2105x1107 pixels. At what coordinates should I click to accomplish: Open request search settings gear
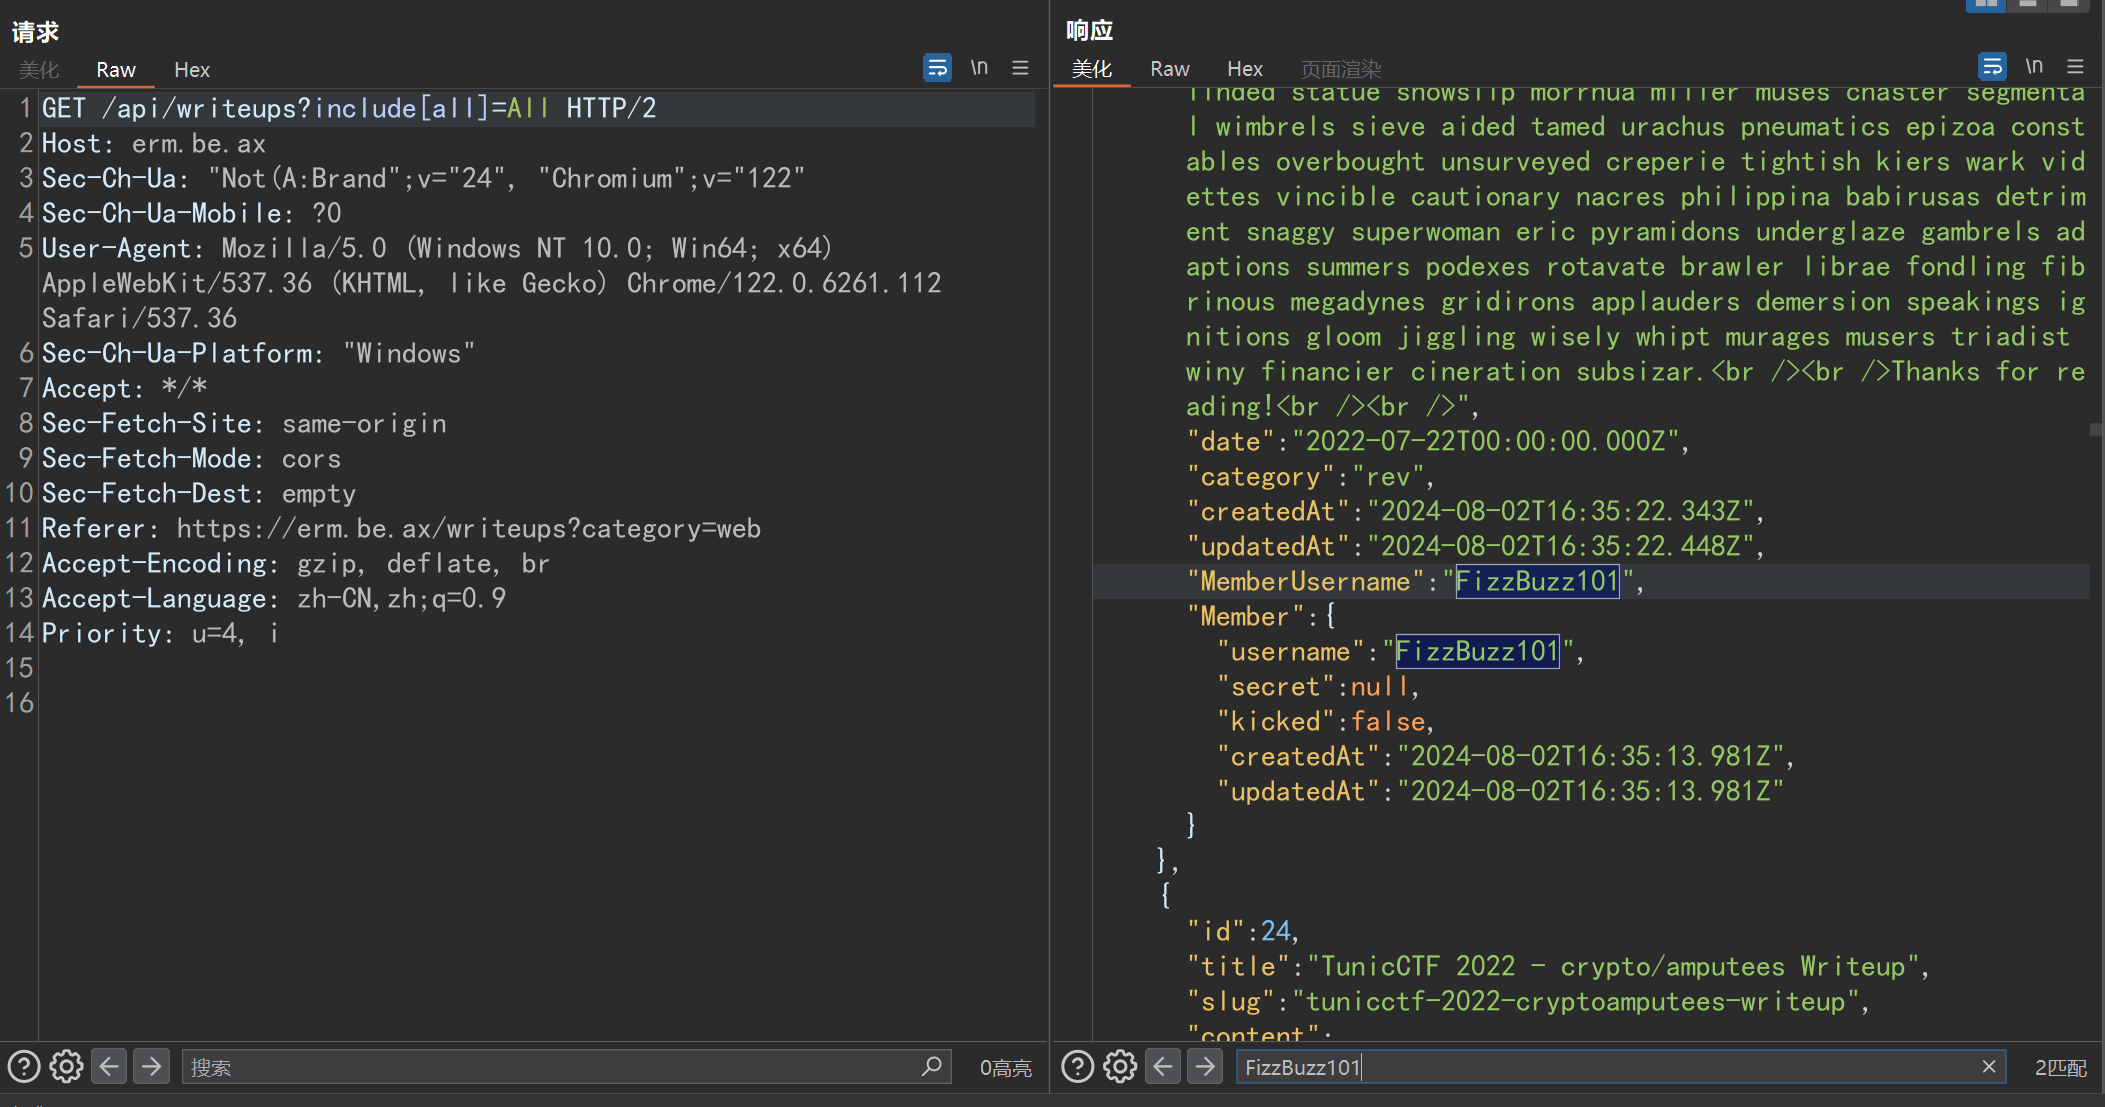(66, 1067)
